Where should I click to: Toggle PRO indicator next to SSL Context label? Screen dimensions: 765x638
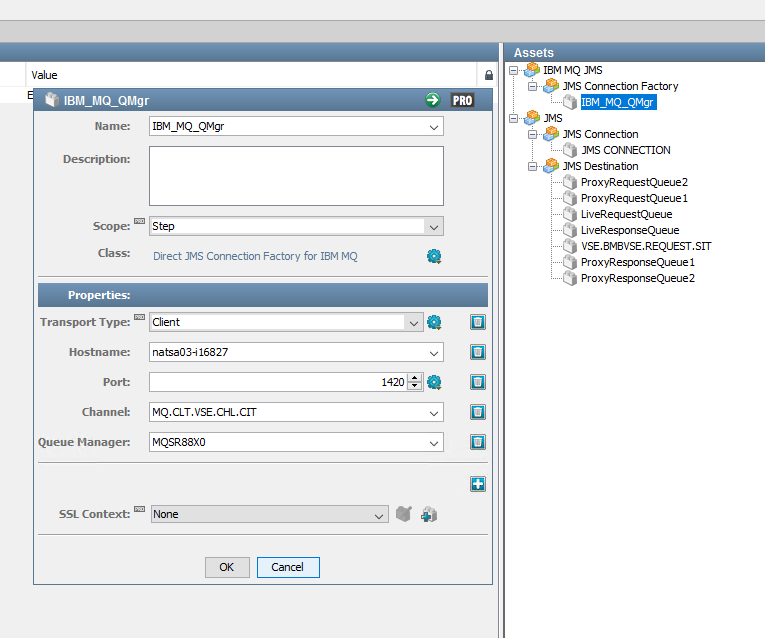pyautogui.click(x=140, y=509)
